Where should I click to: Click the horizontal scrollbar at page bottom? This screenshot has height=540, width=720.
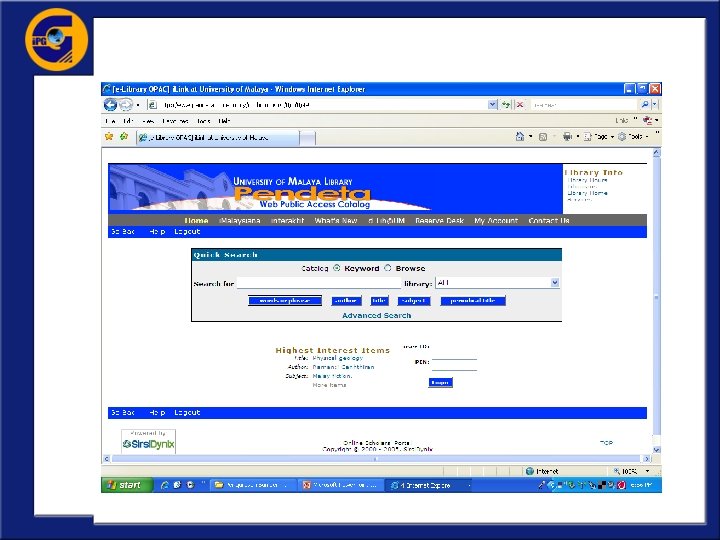coord(376,459)
